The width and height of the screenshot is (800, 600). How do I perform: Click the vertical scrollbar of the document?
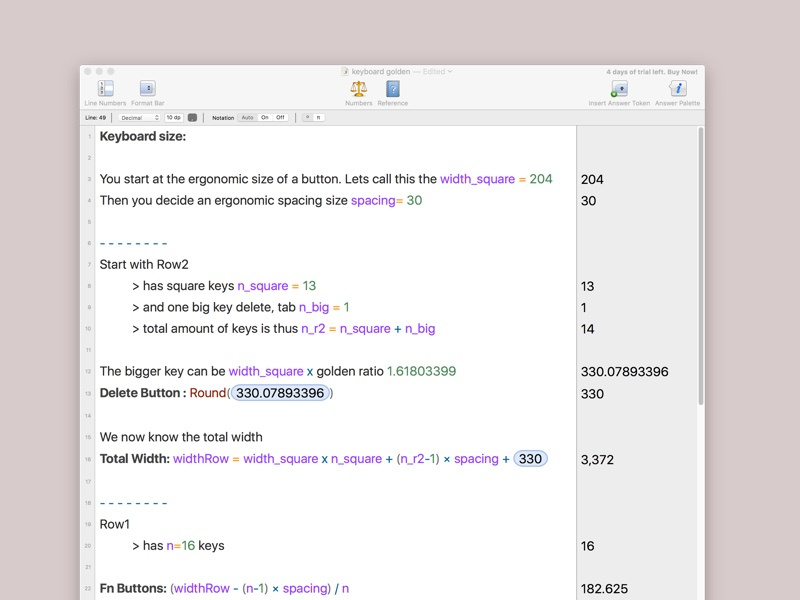click(701, 265)
